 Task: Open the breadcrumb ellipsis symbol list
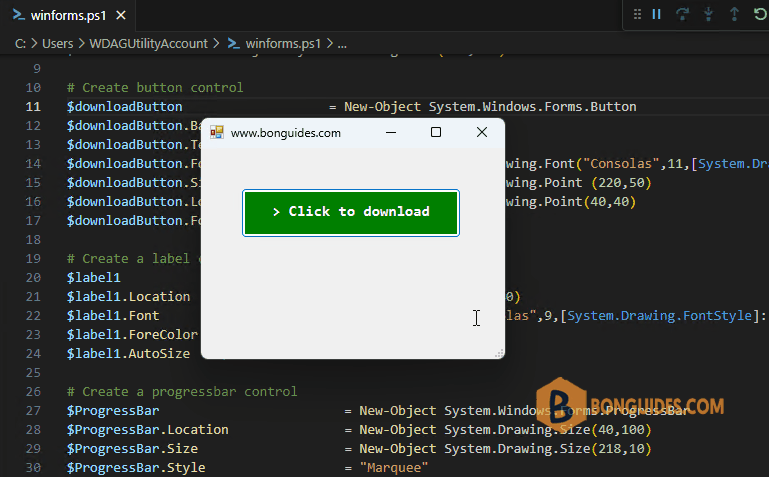342,44
